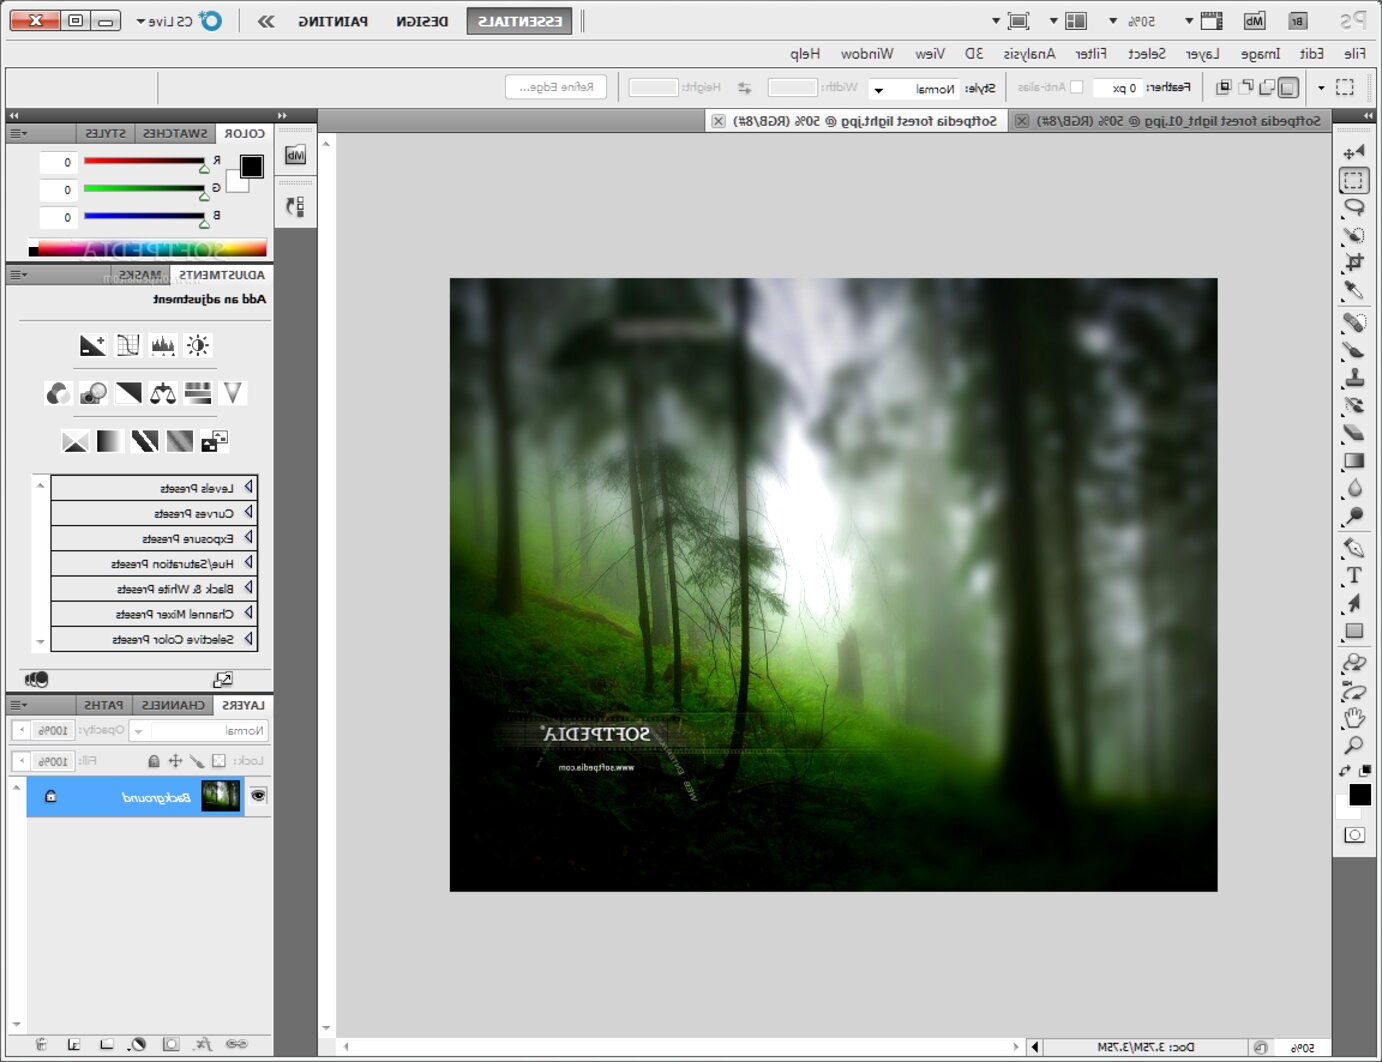The height and width of the screenshot is (1062, 1382).
Task: Select the Path Selection tool
Action: (1354, 603)
